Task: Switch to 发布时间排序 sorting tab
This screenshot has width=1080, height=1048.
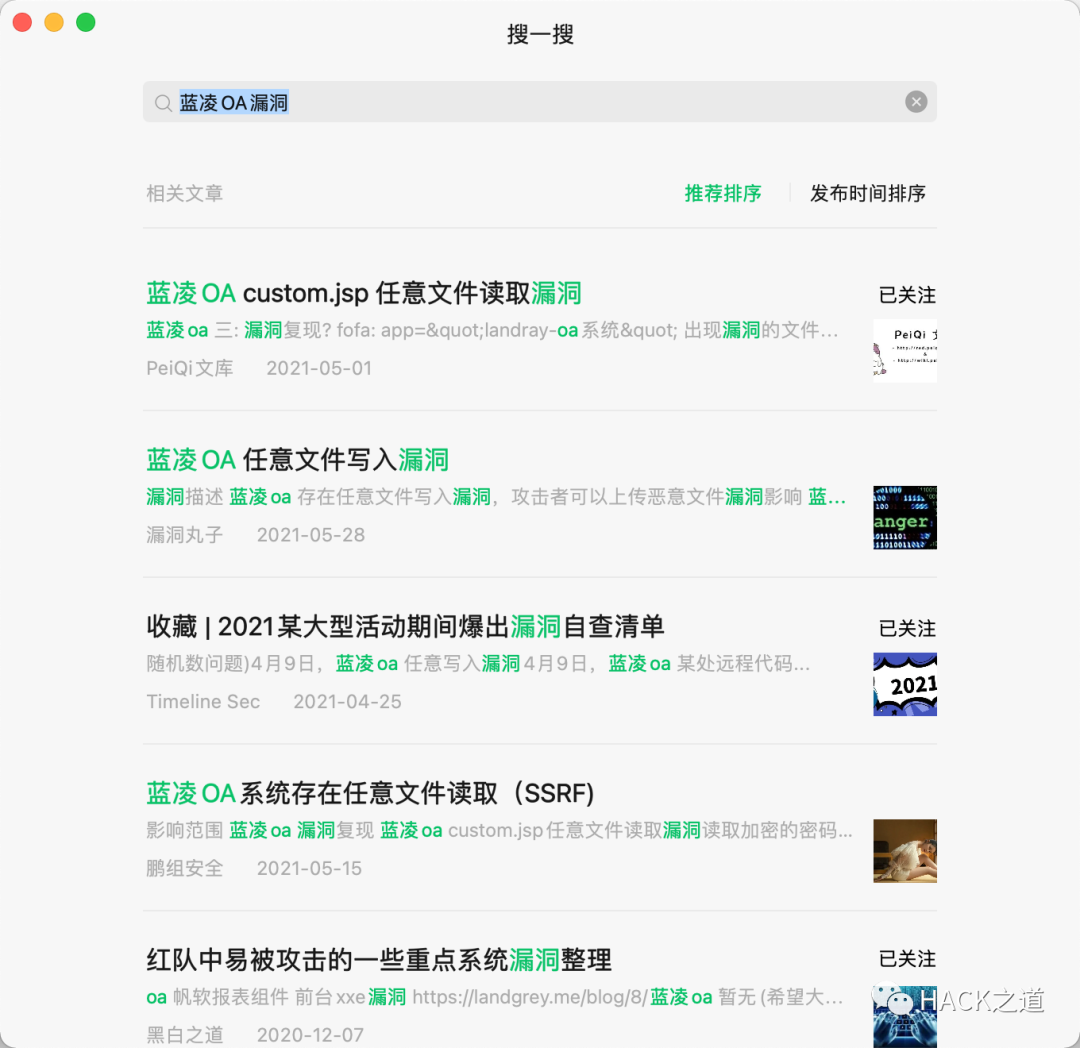Action: [x=867, y=193]
